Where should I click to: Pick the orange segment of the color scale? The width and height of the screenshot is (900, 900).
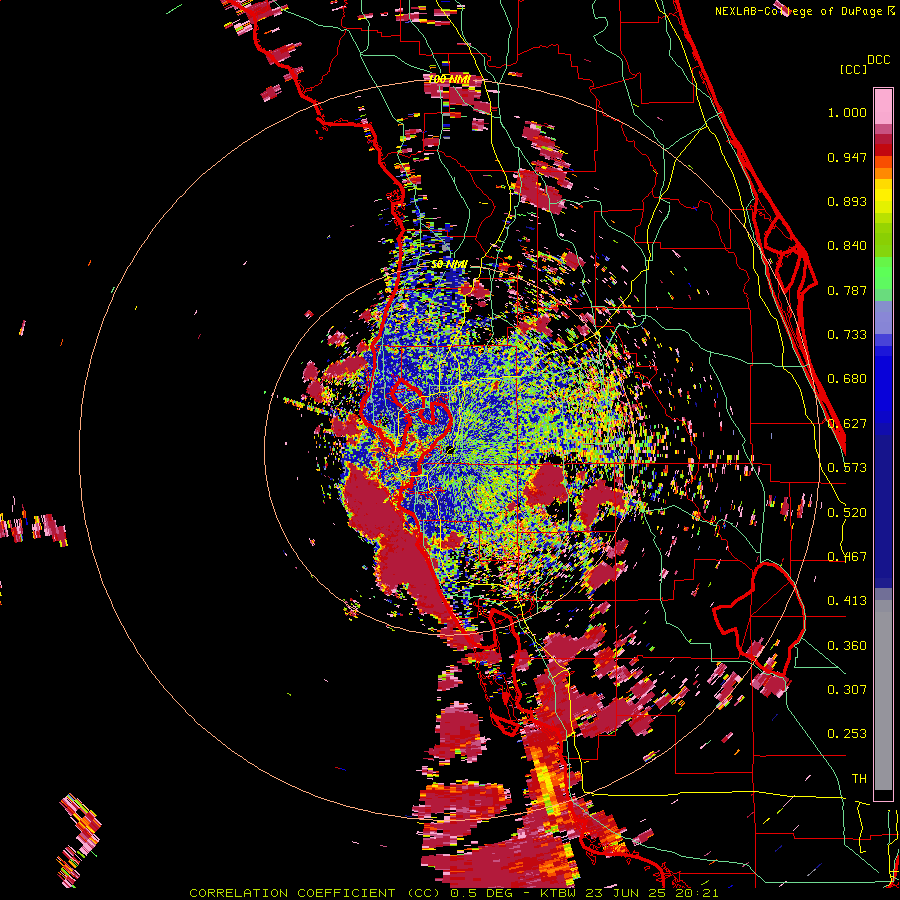883,173
